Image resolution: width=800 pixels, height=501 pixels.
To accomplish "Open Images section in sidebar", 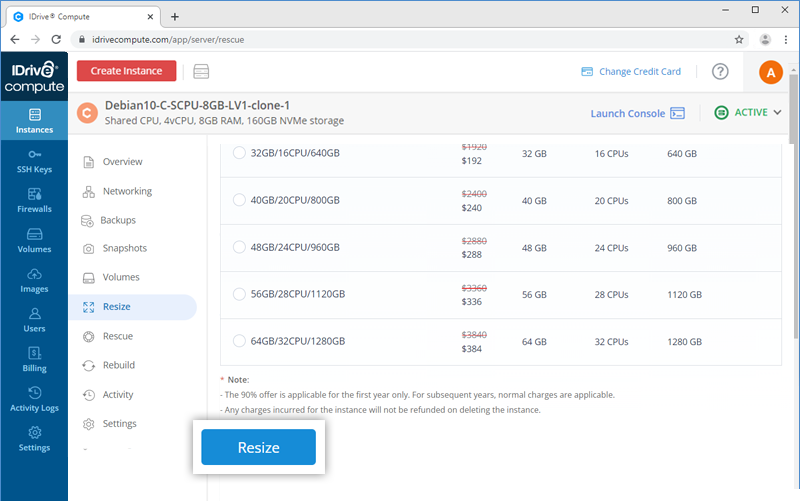I will [34, 281].
